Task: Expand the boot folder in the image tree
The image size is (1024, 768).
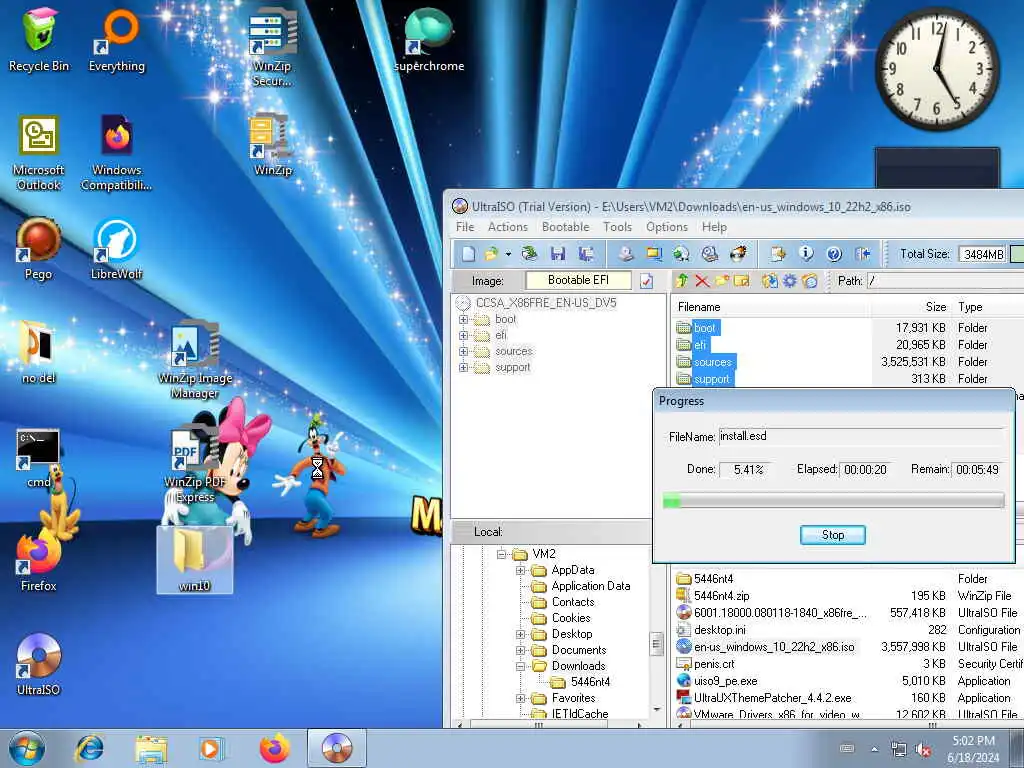Action: point(463,319)
